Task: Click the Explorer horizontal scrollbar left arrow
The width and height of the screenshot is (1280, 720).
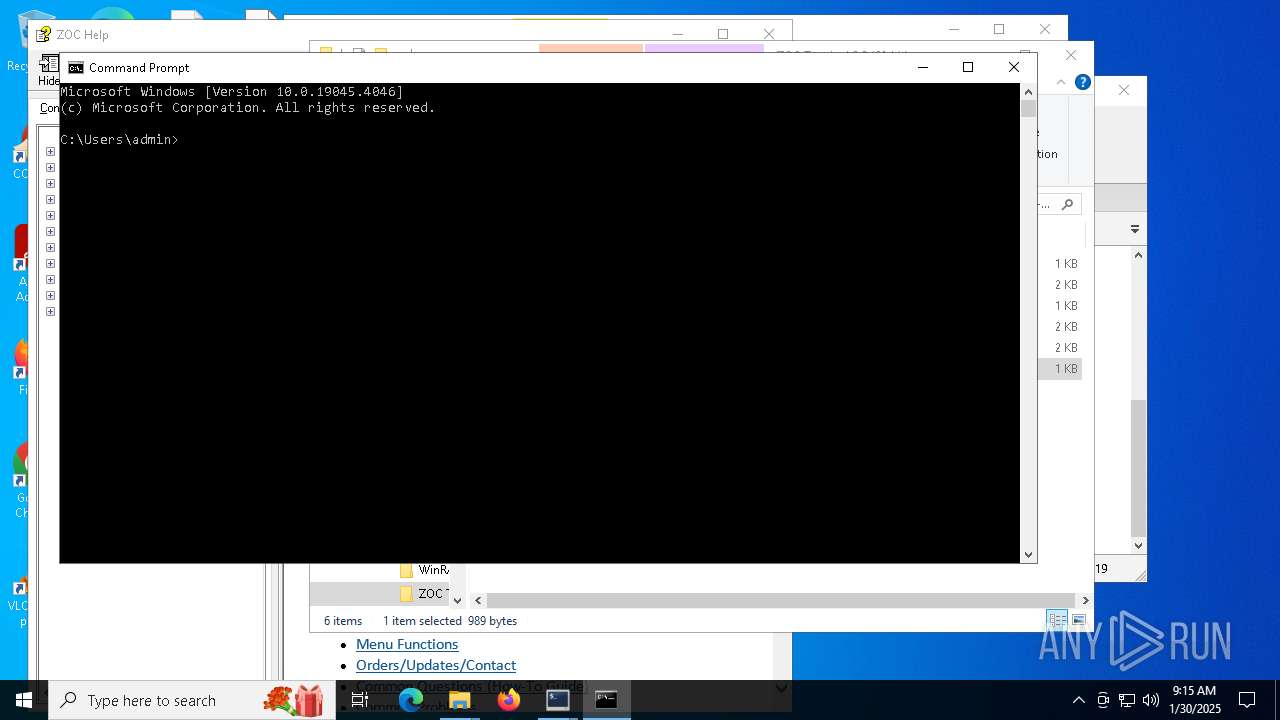Action: [x=478, y=600]
